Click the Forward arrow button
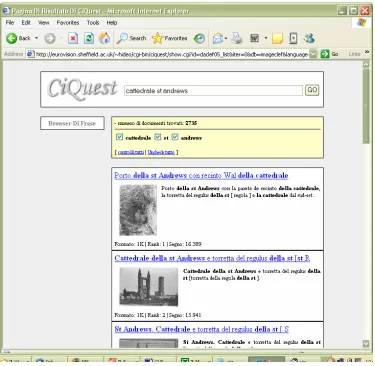The width and height of the screenshot is (375, 366). (50, 38)
